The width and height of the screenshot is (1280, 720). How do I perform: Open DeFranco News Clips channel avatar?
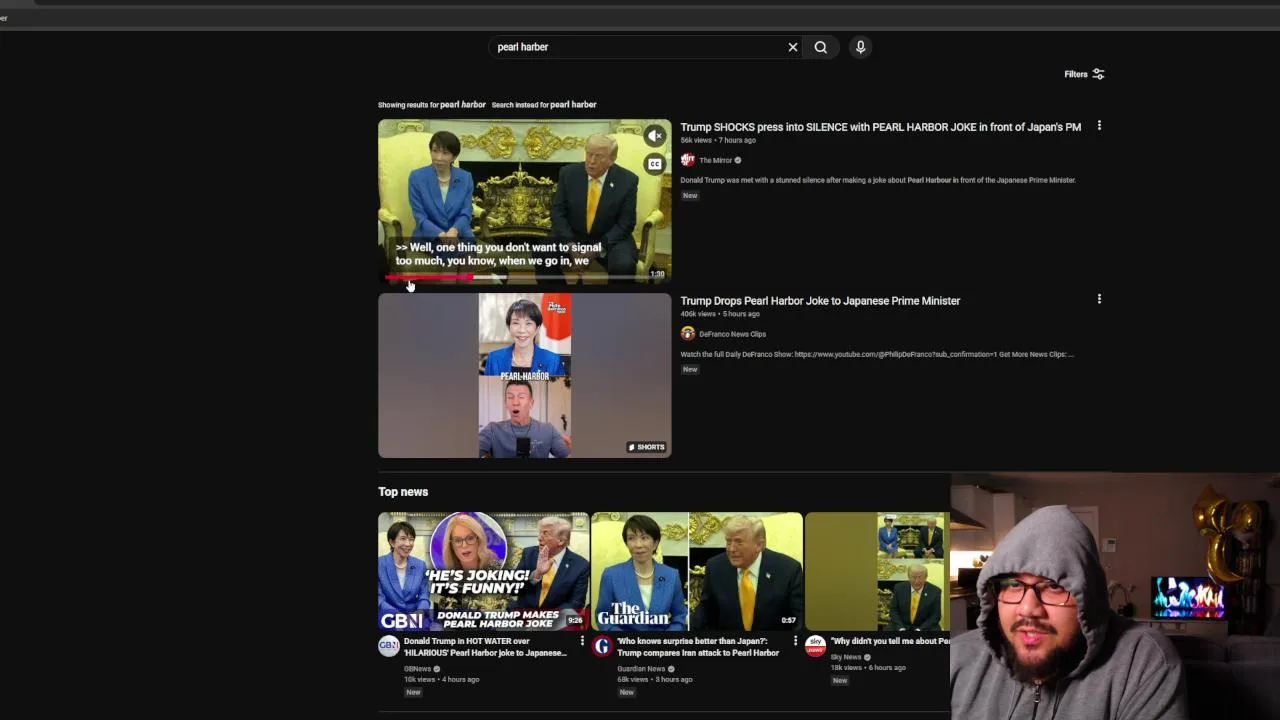(x=688, y=334)
